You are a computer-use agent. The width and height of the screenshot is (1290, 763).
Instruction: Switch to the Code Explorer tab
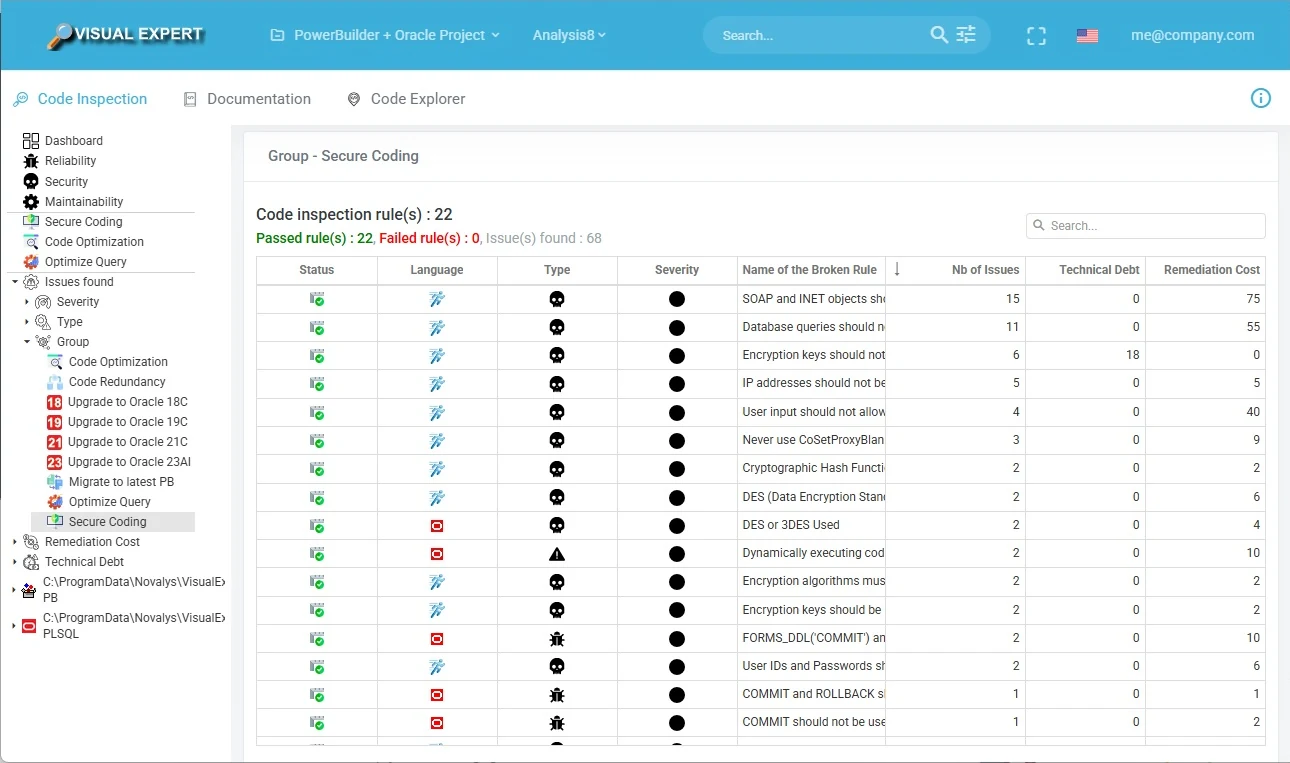coord(406,99)
